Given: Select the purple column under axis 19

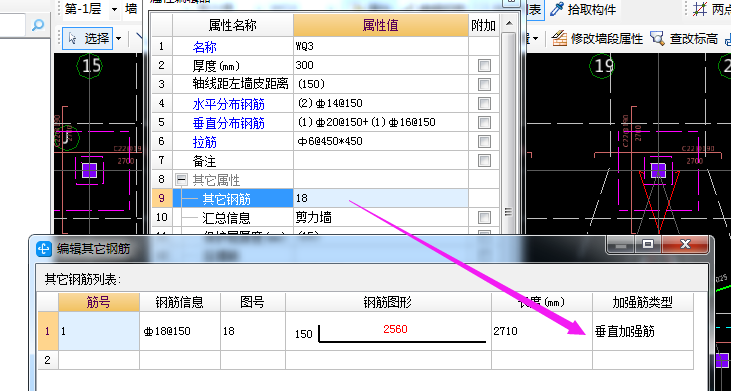Looking at the screenshot, I should 658,171.
